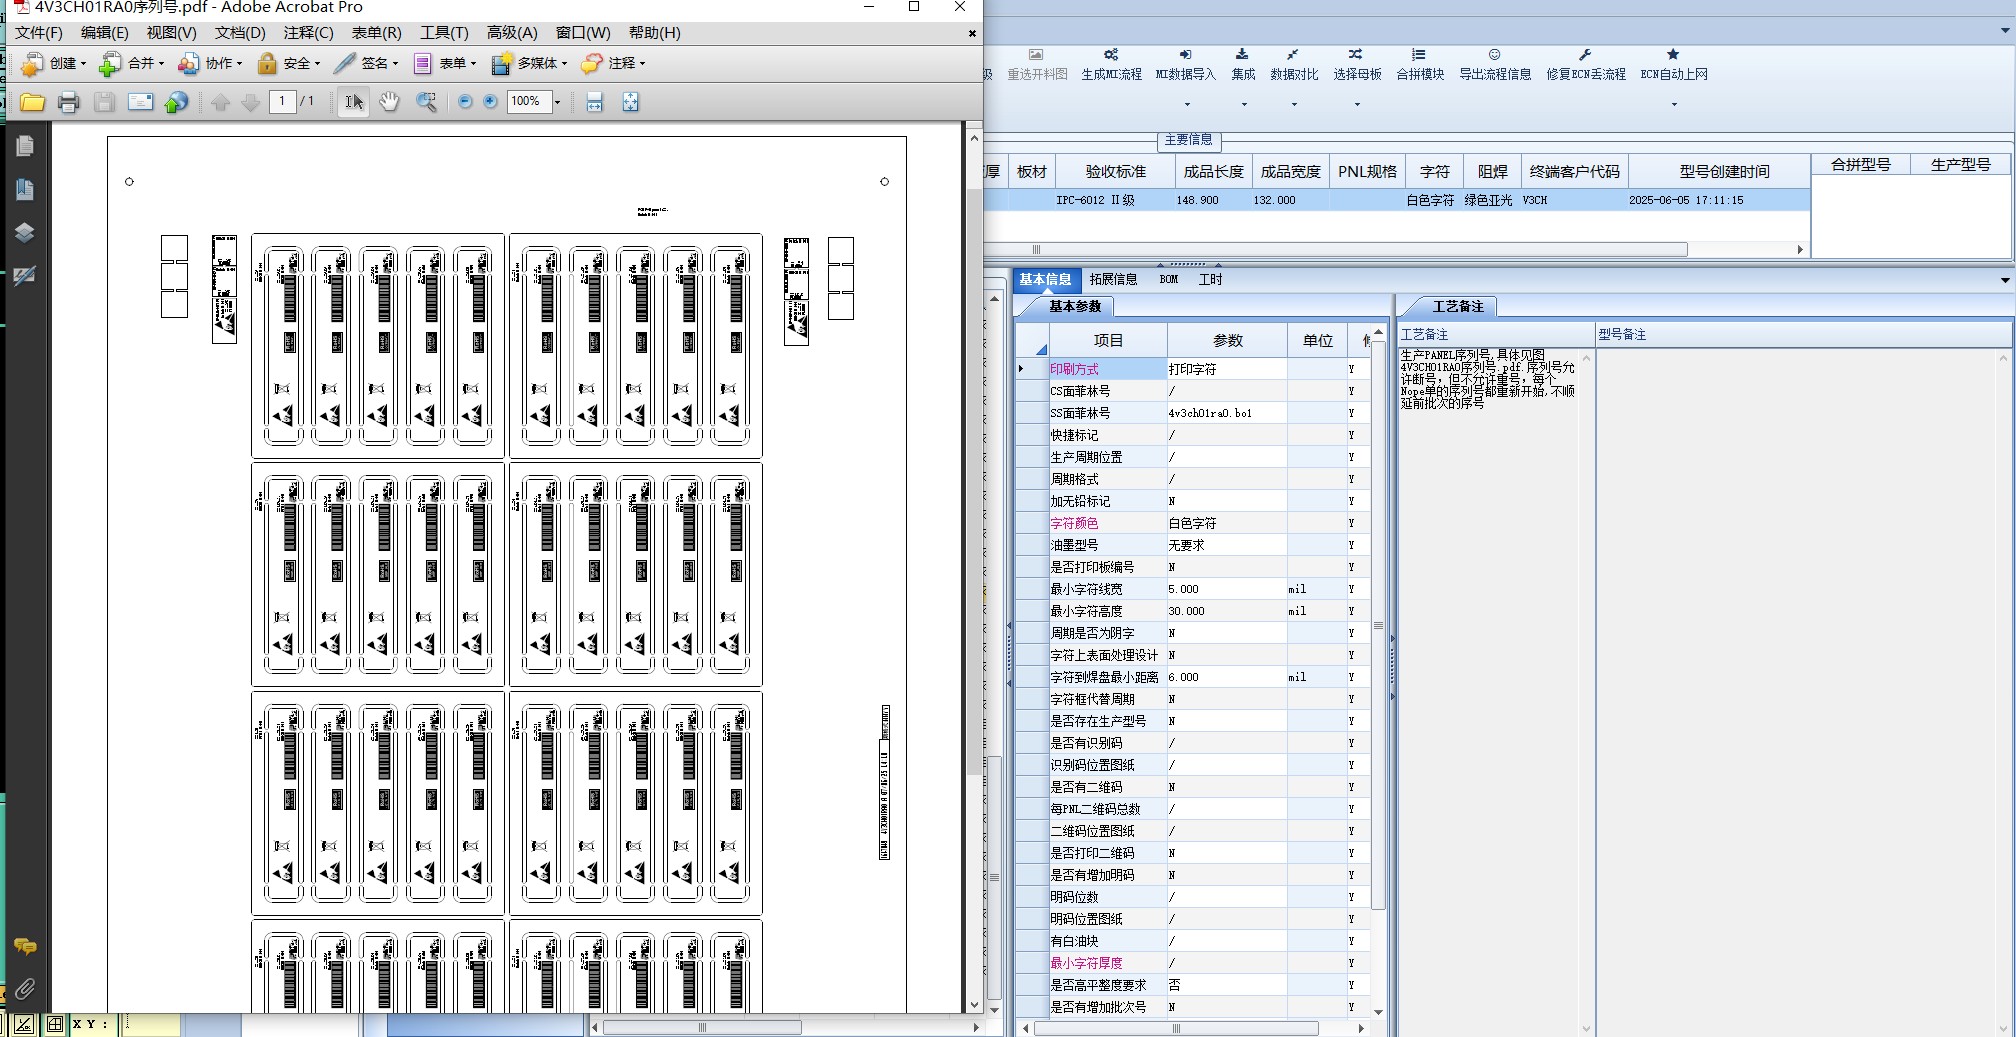This screenshot has width=2016, height=1037.
Task: Click the email envelope icon in Acrobat
Action: point(140,102)
